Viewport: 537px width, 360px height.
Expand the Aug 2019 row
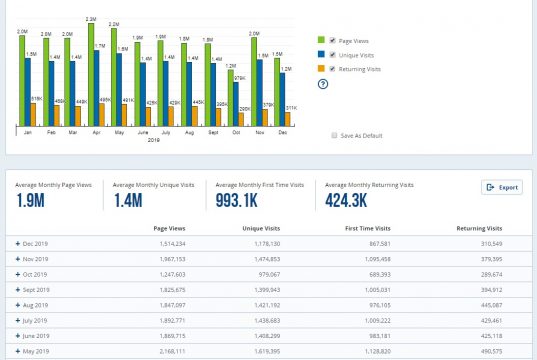tap(18, 305)
